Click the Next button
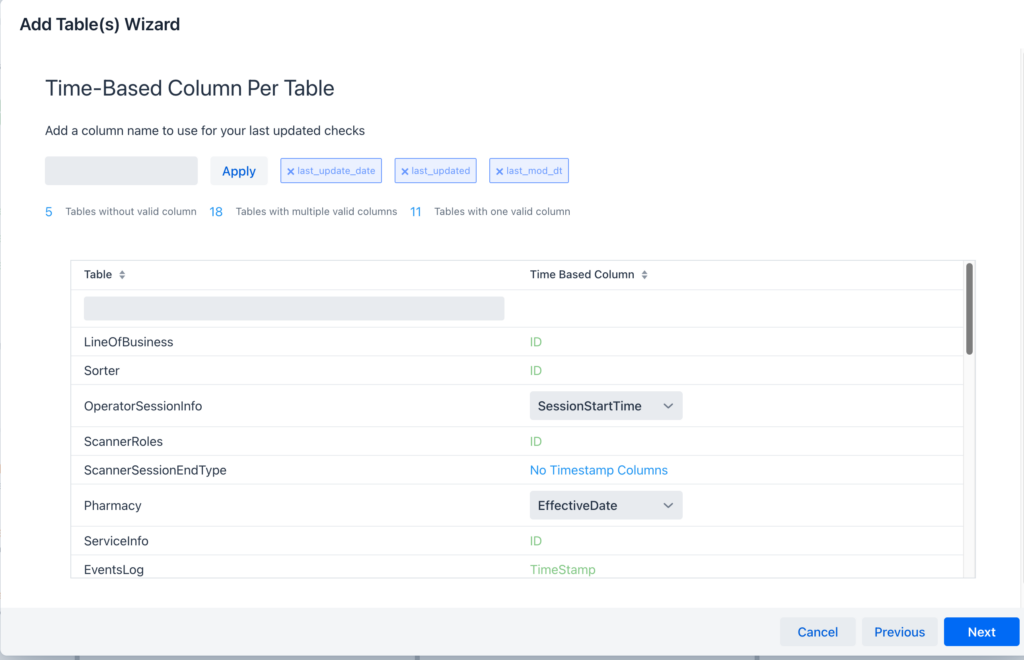Screen dimensions: 1024x660 pos(980,632)
